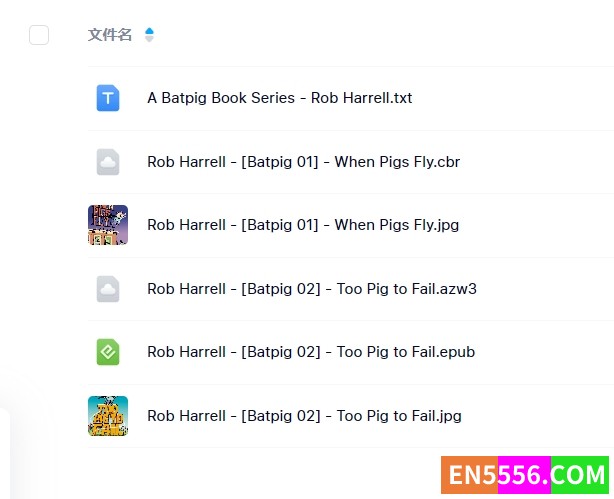The height and width of the screenshot is (499, 614).
Task: Sort ascending with the blue up arrow
Action: tap(149, 31)
